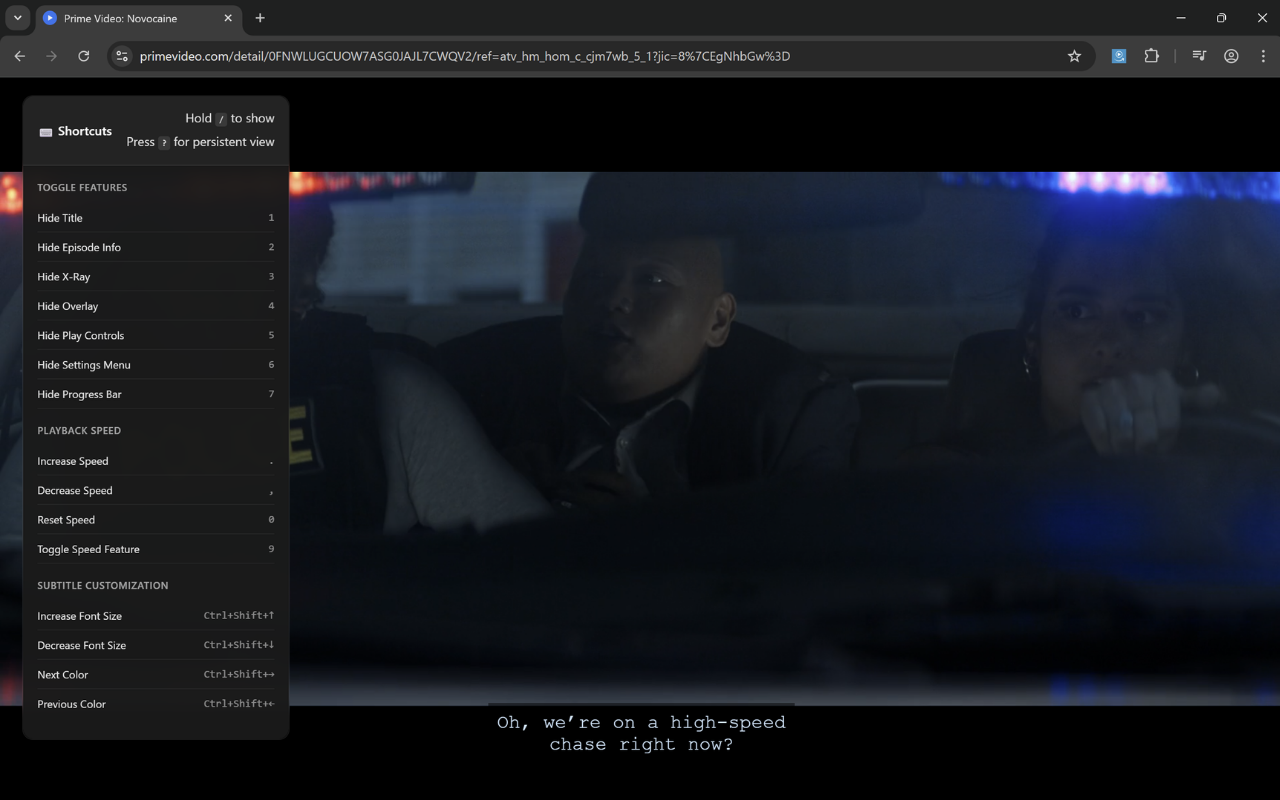Viewport: 1280px width, 800px height.
Task: Open the tab search dropdown arrow
Action: click(x=16, y=17)
